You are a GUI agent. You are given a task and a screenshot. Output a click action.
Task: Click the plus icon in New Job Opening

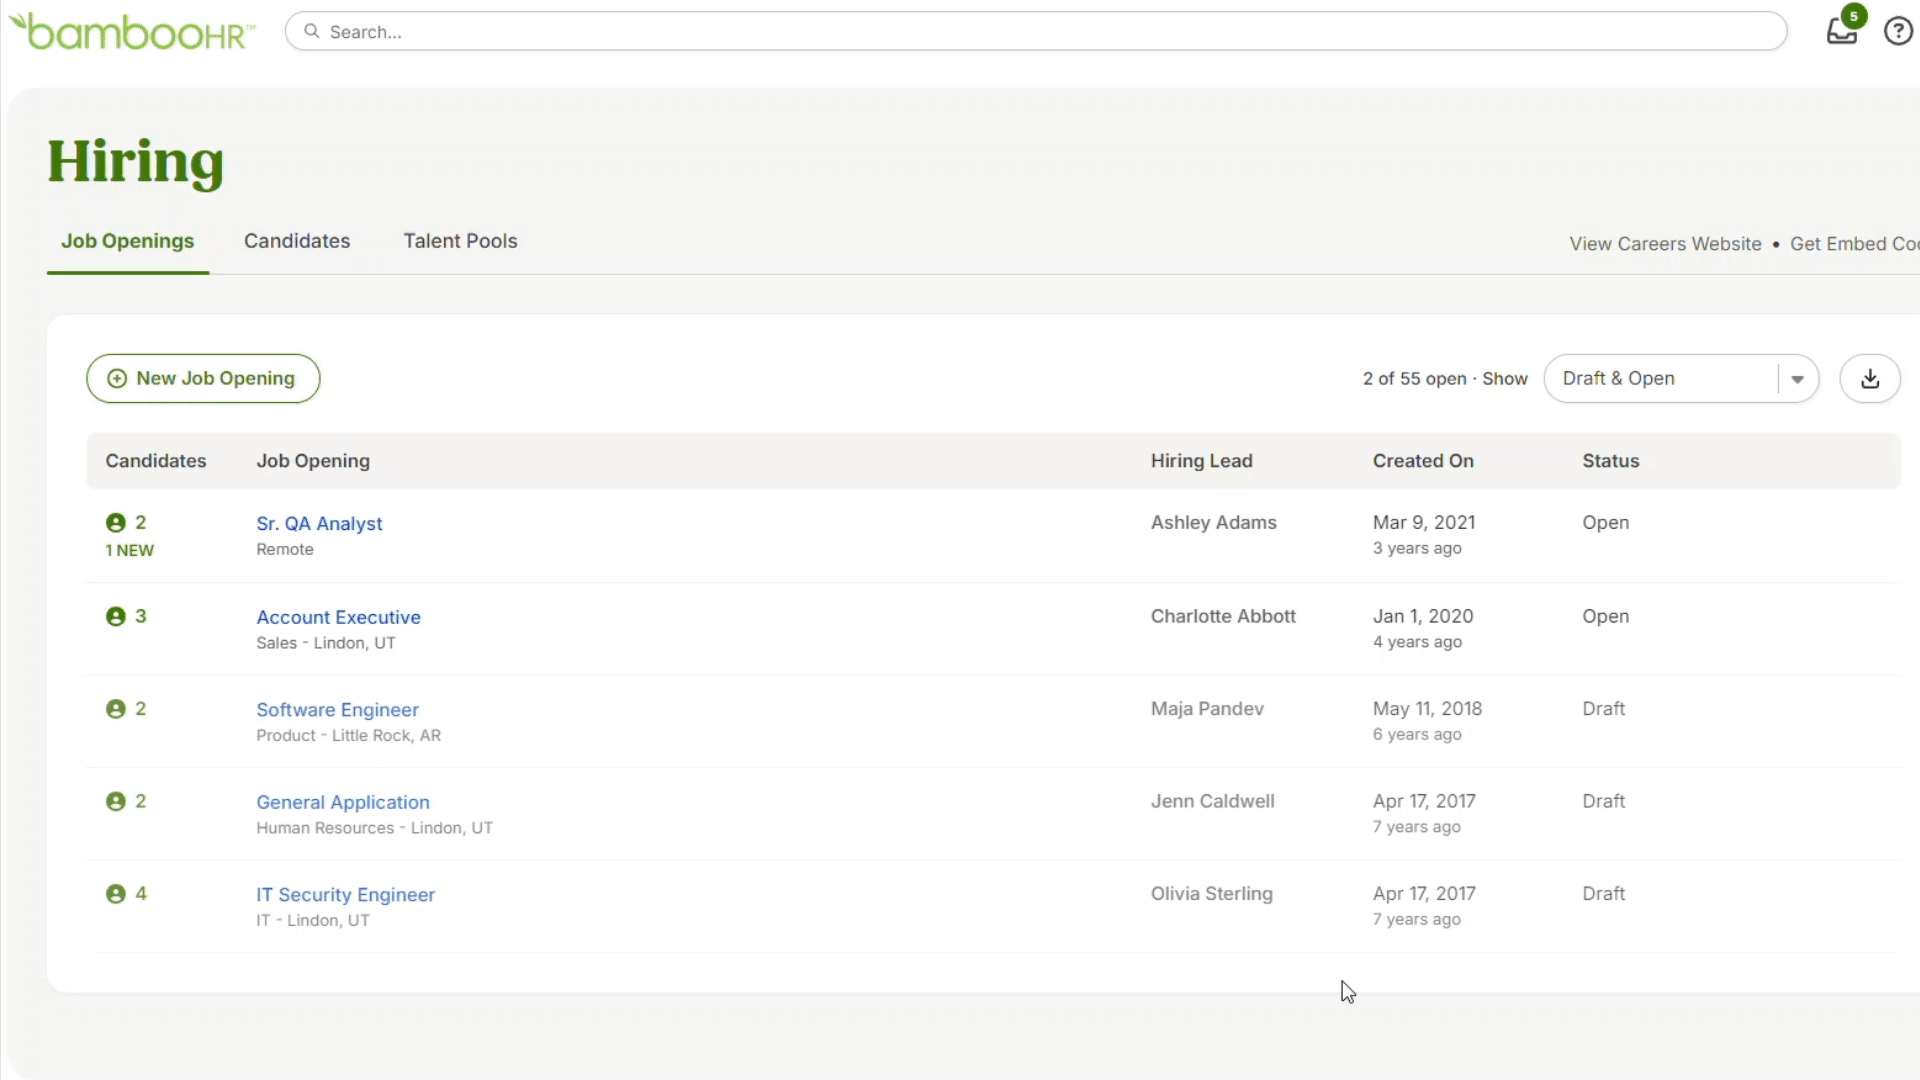117,379
